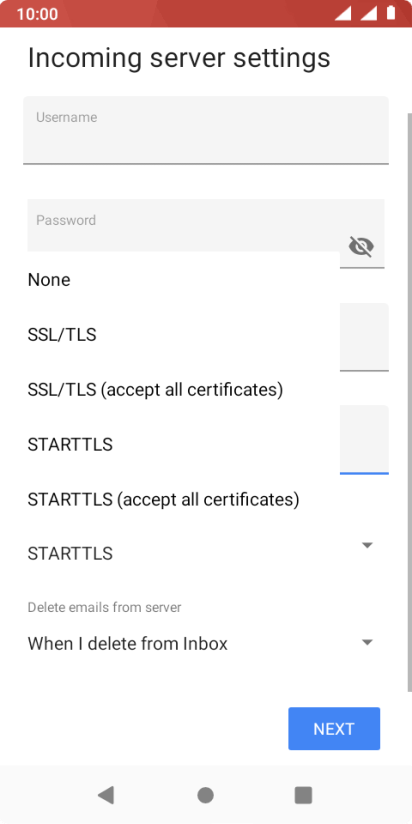Viewport: 412px width, 824px height.
Task: Tap the first signal strength icon
Action: tap(343, 14)
